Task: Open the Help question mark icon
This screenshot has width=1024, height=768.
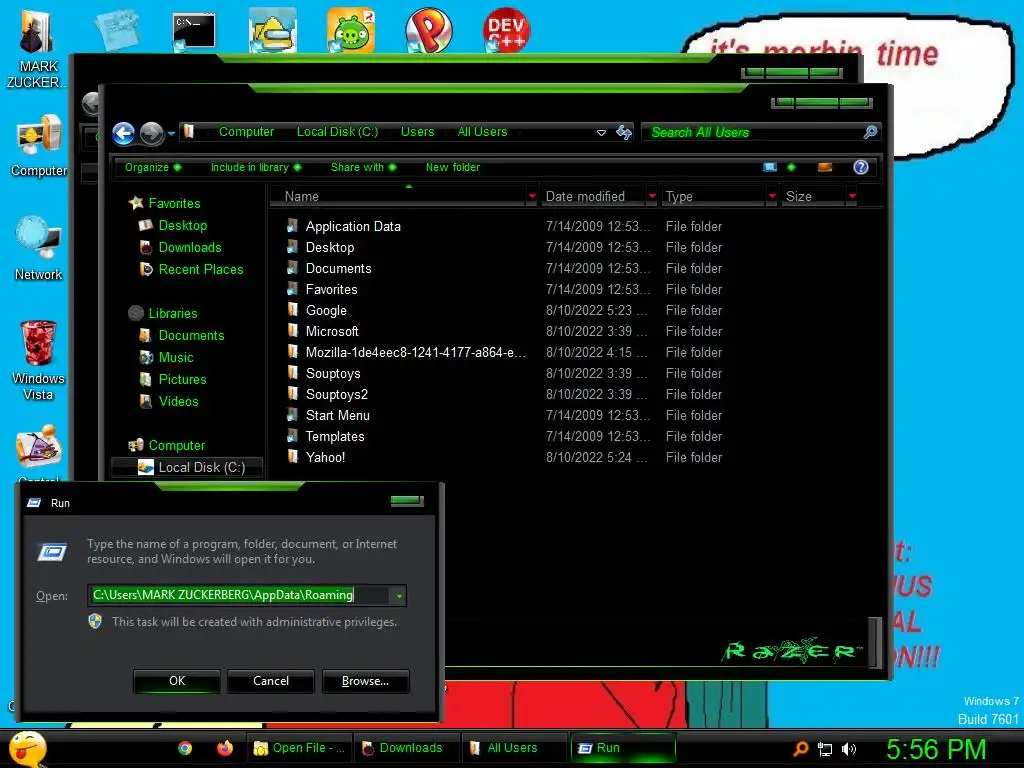Action: click(x=861, y=167)
